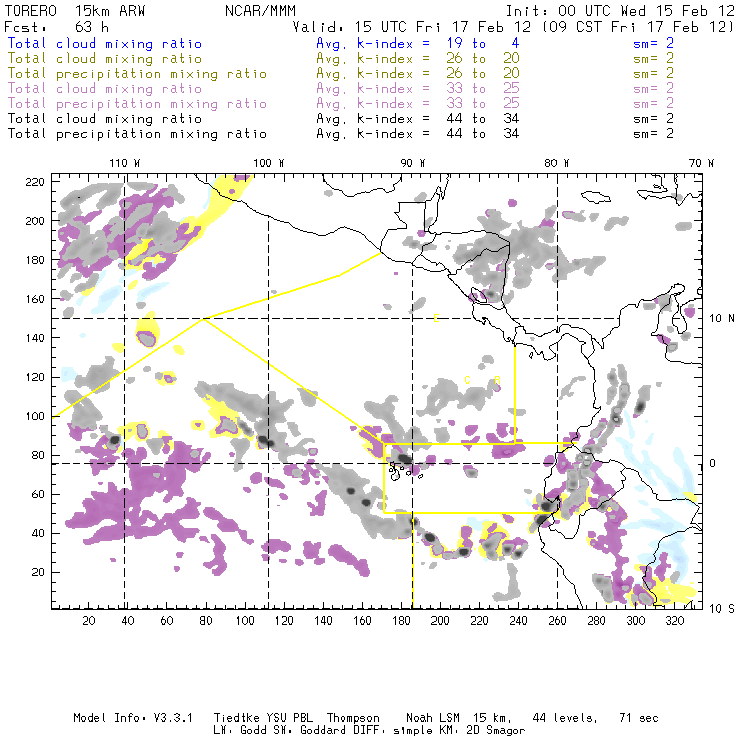
Task: Click the 'Init: 00 UTC Wed 15 Feb 12' text
Action: tap(620, 11)
